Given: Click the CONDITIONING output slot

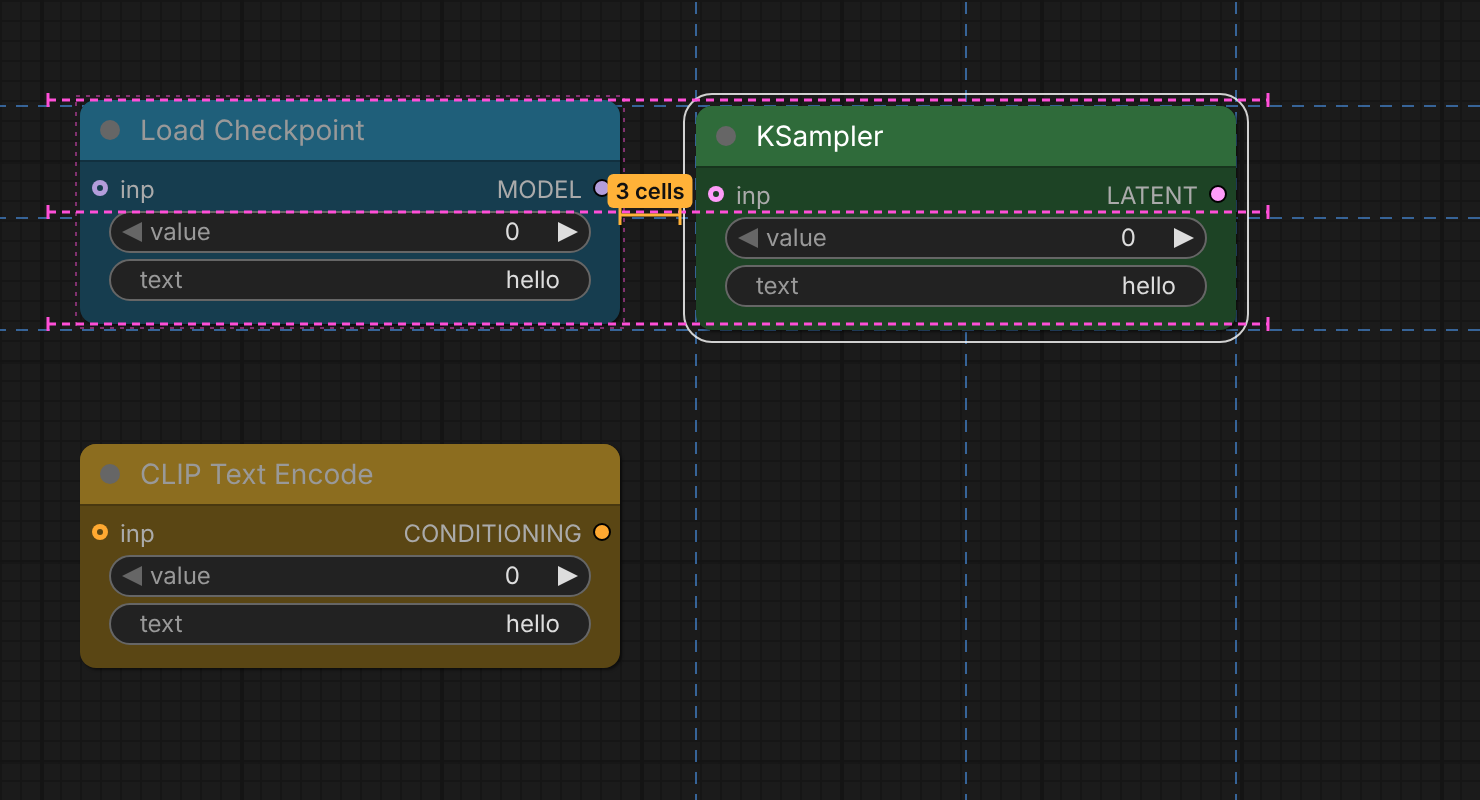Looking at the screenshot, I should (x=601, y=532).
